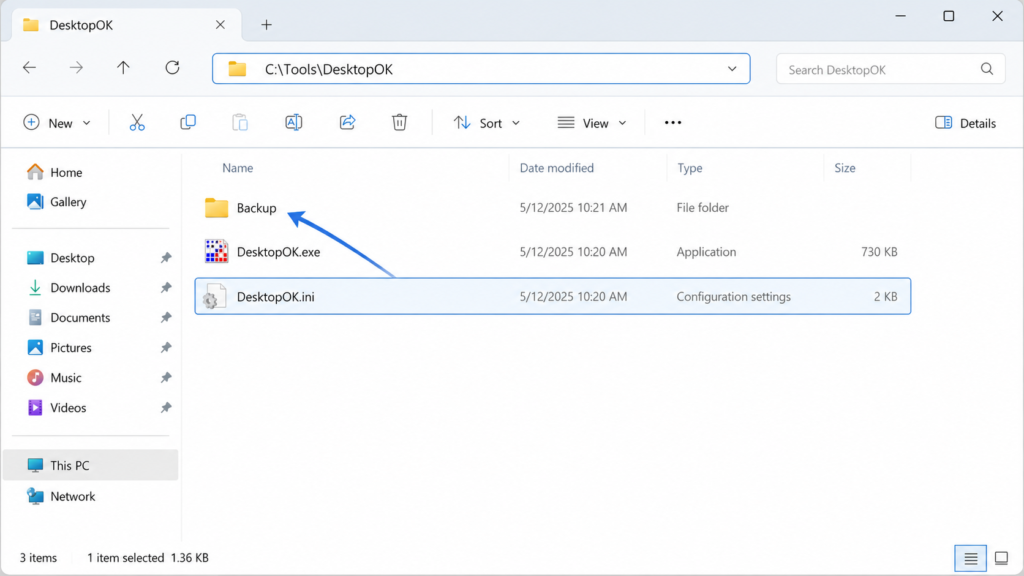
Task: Open Documents in the sidebar
Action: 69,318
